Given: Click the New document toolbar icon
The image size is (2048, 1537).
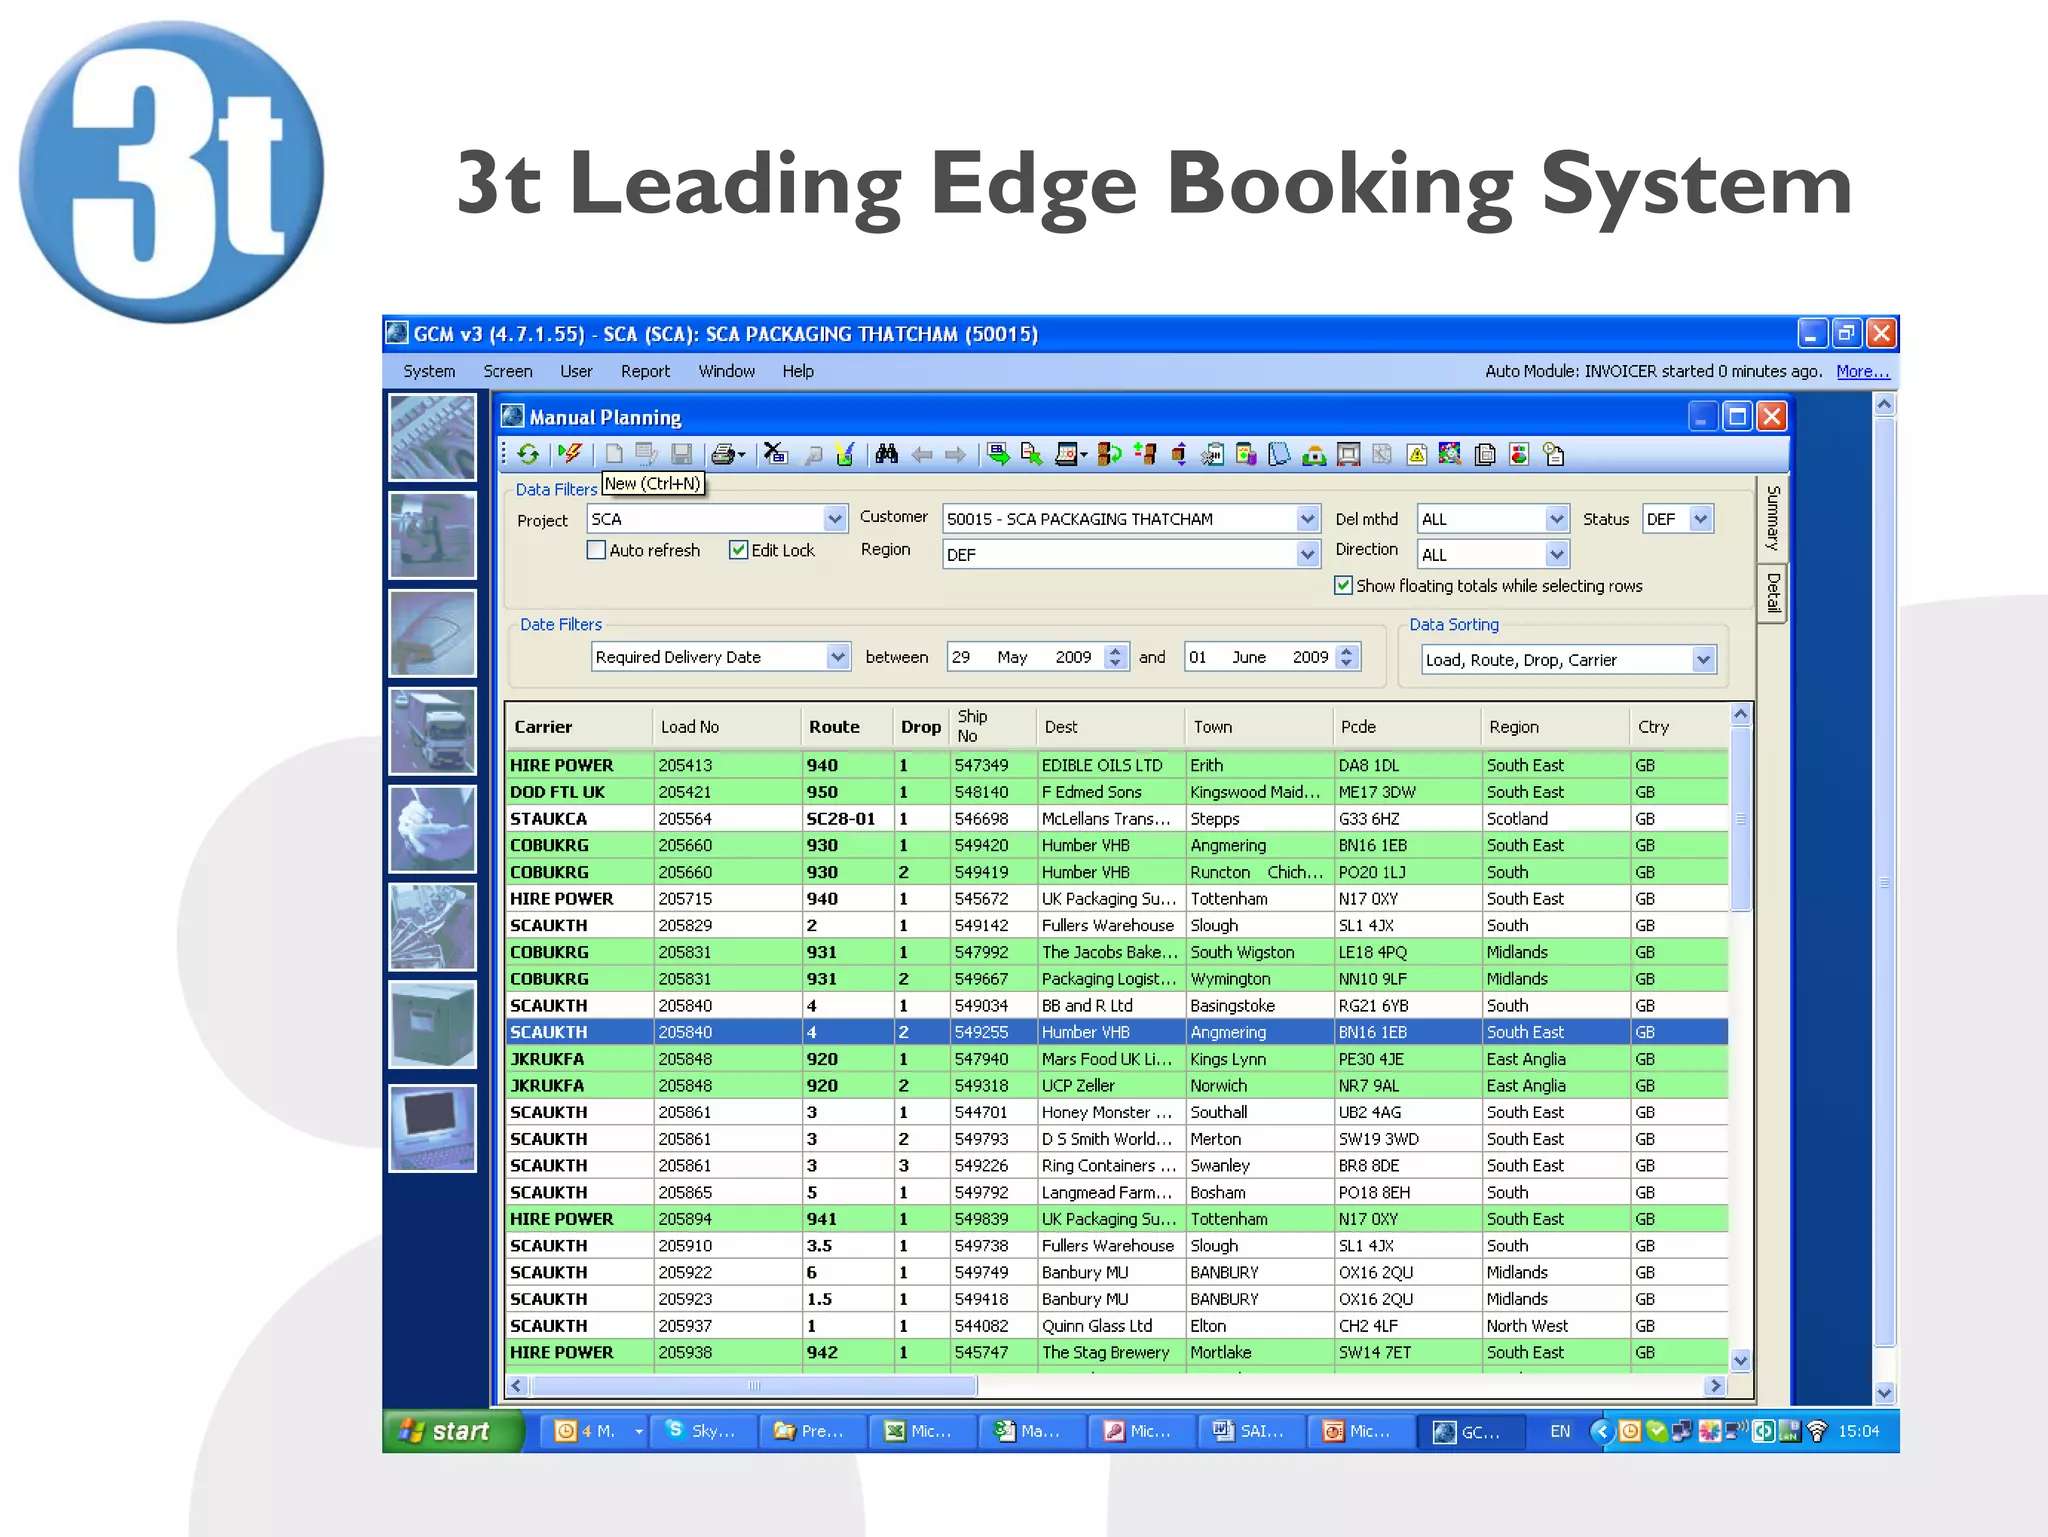Looking at the screenshot, I should [614, 455].
